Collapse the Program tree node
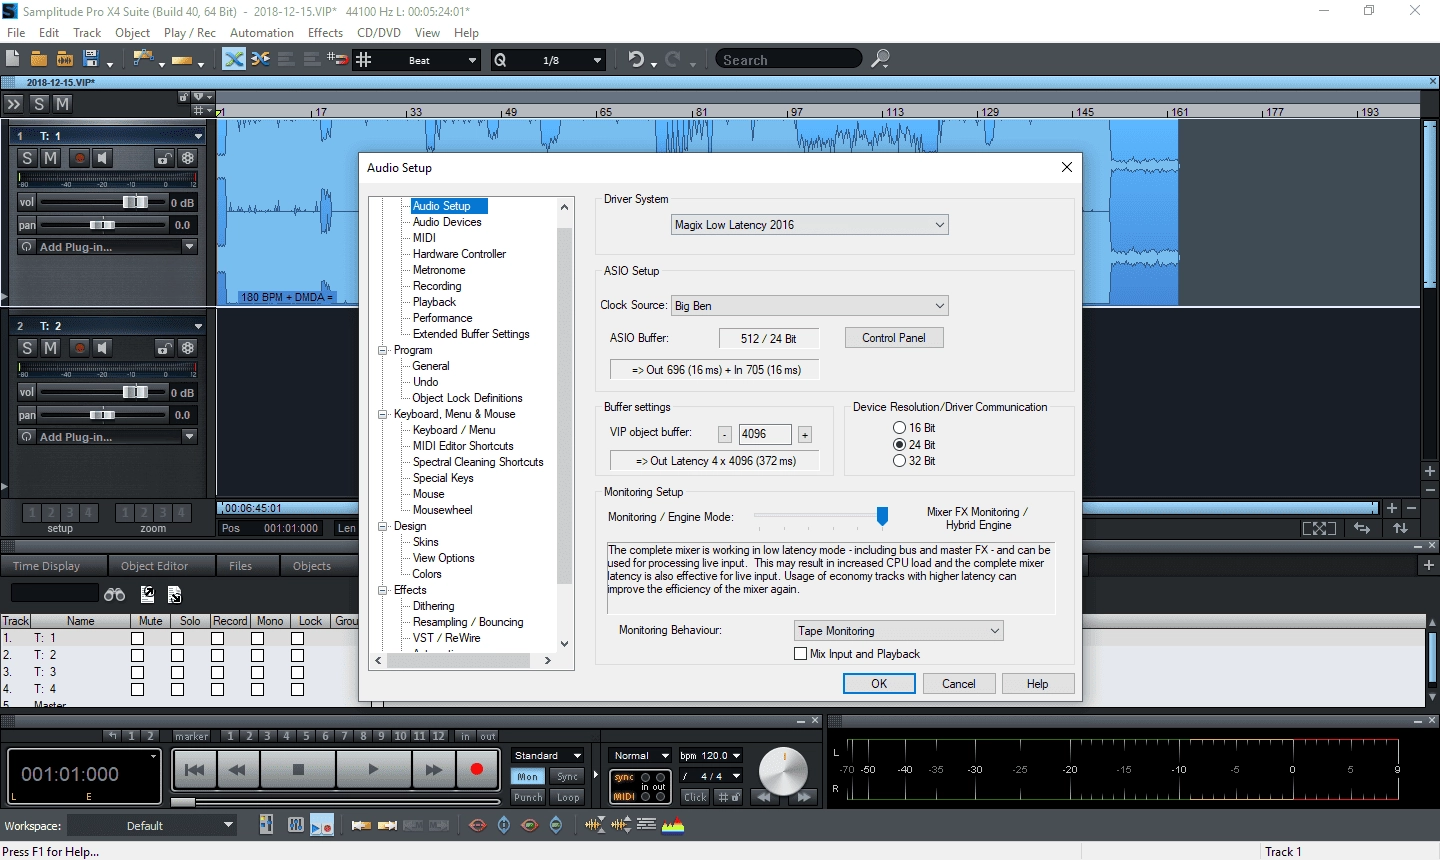The width and height of the screenshot is (1440, 860). pos(382,350)
